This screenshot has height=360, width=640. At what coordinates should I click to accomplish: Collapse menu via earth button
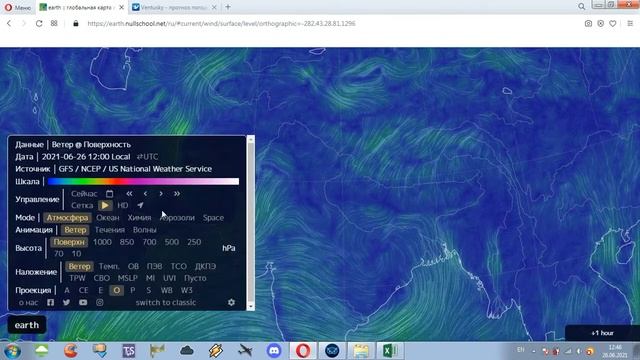click(x=27, y=325)
